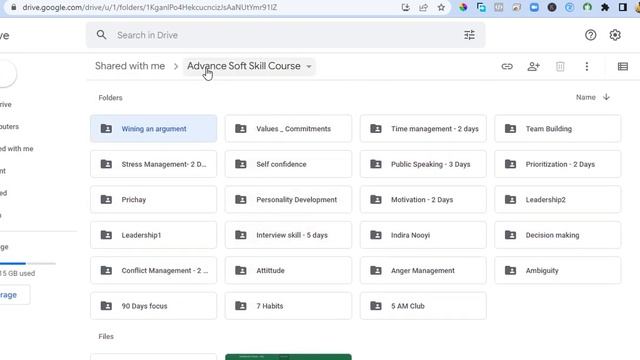Click the install app icon in address bar
This screenshot has width=640, height=360.
coord(405,7)
